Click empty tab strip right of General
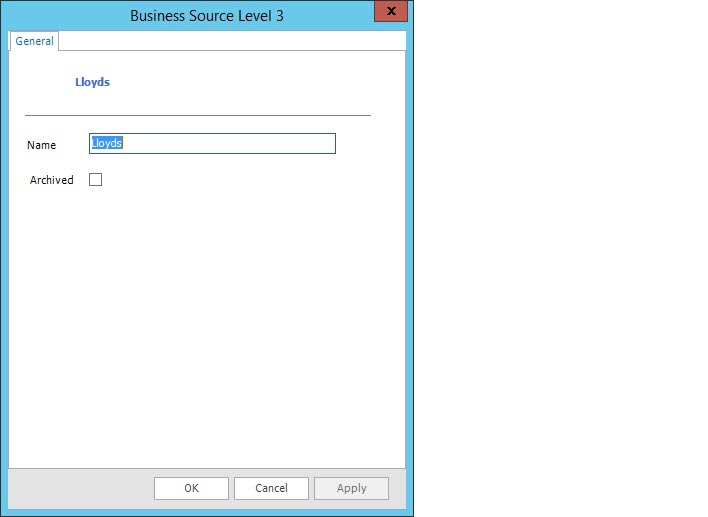Image resolution: width=708 pixels, height=517 pixels. tap(230, 41)
